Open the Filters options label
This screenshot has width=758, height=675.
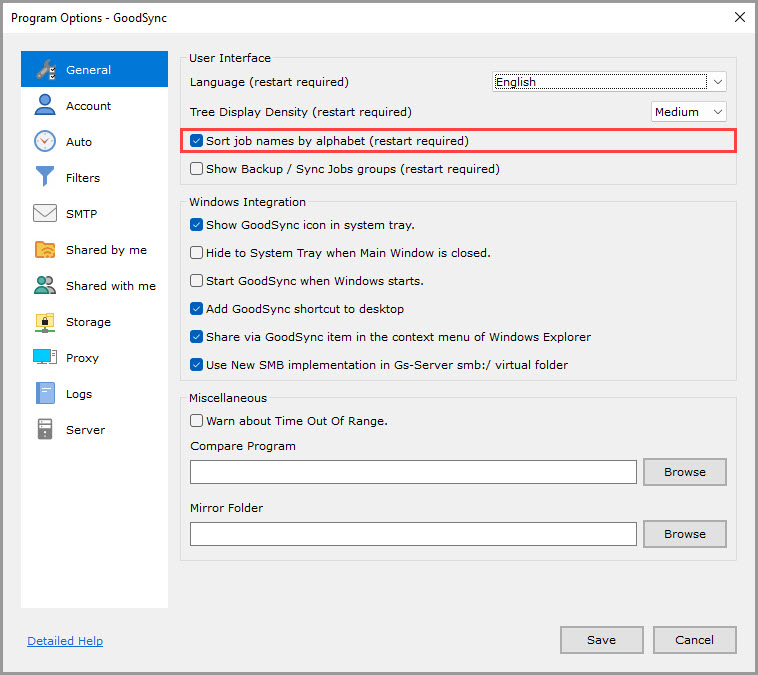pos(83,178)
